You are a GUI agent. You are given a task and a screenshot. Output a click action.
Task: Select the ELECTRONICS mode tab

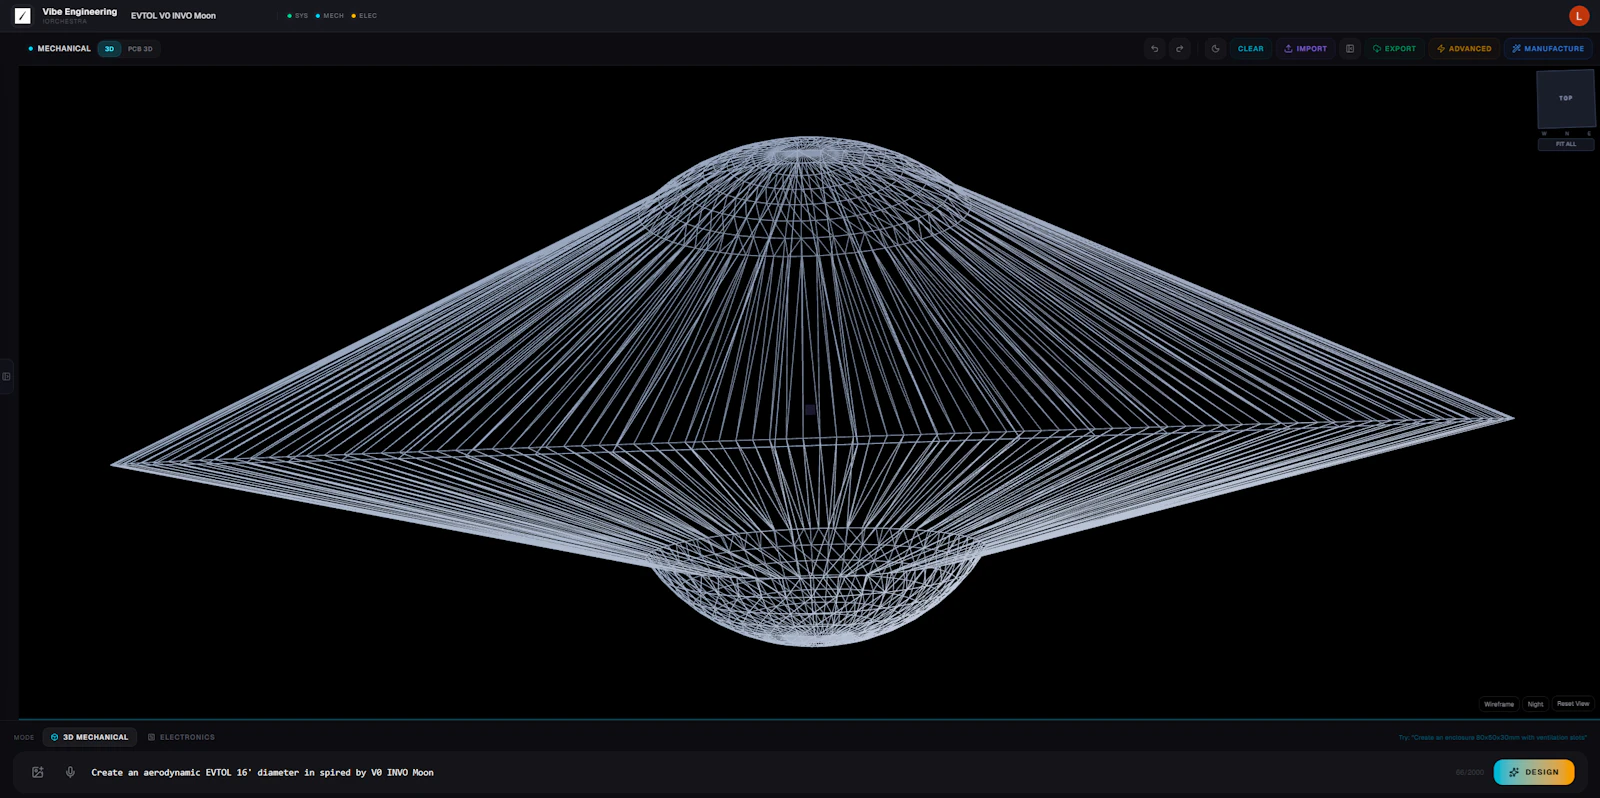pos(181,737)
